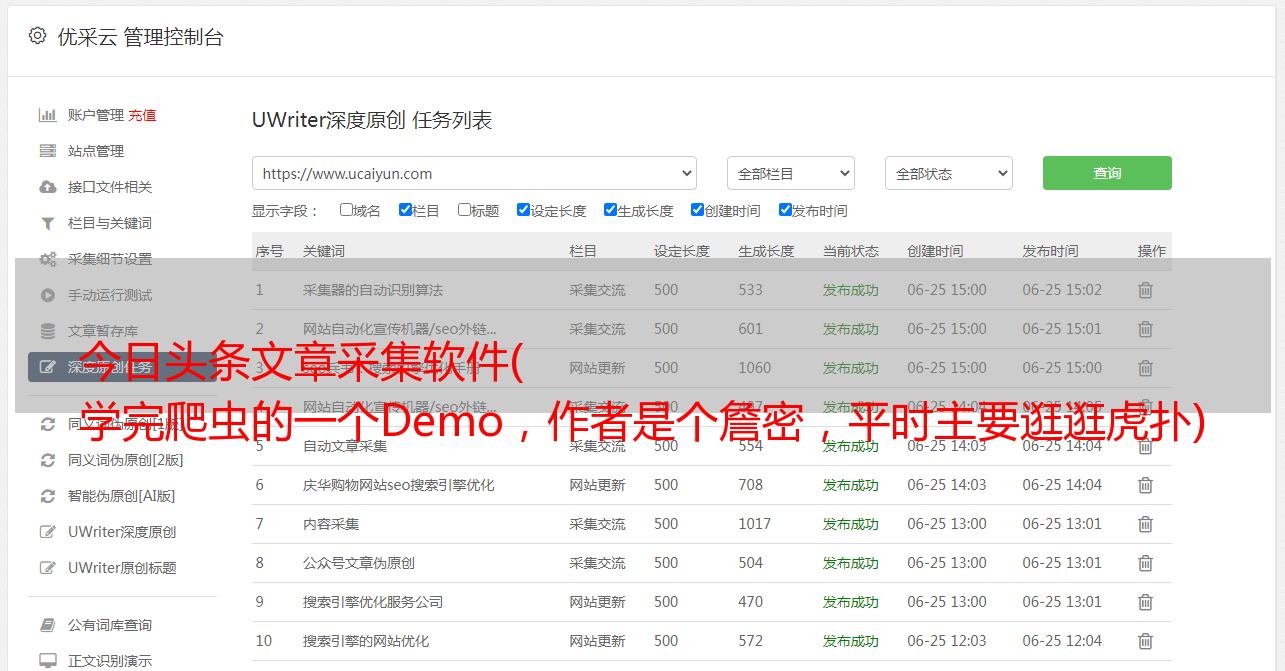Image resolution: width=1285 pixels, height=671 pixels.
Task: Click 发布成功 status in row 10
Action: pyautogui.click(x=851, y=641)
